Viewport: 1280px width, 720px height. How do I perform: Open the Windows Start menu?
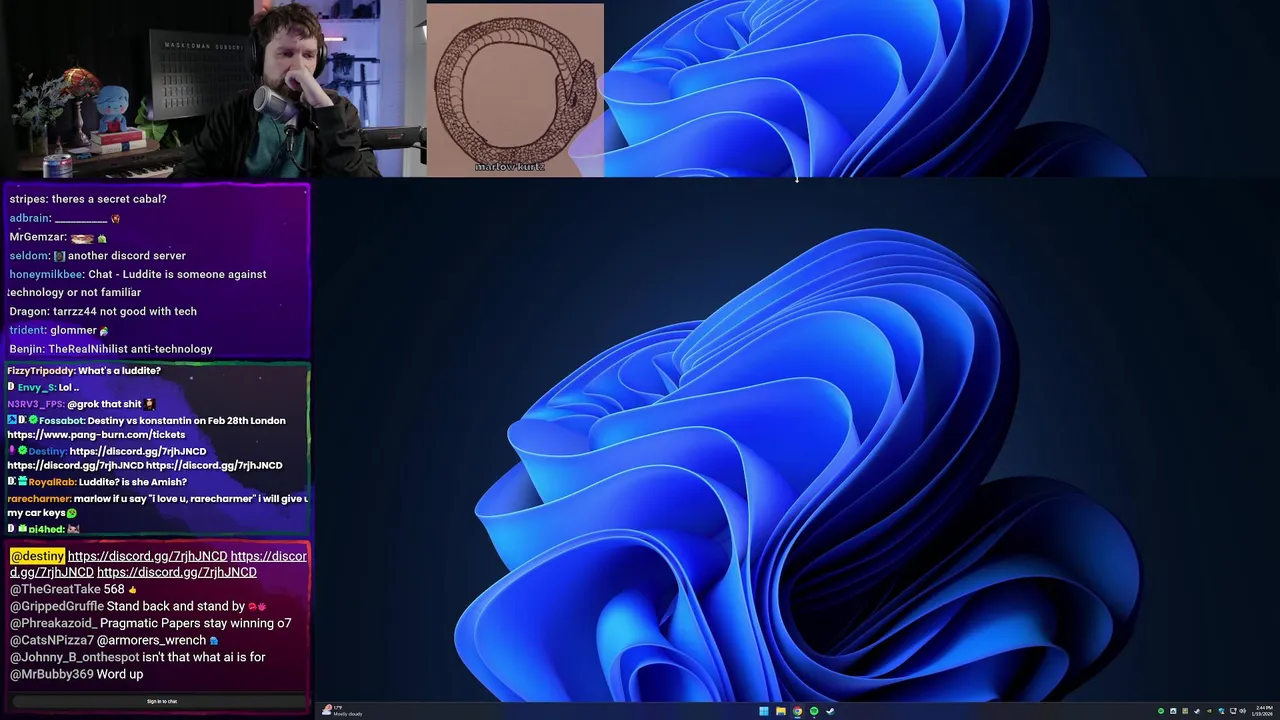(763, 711)
